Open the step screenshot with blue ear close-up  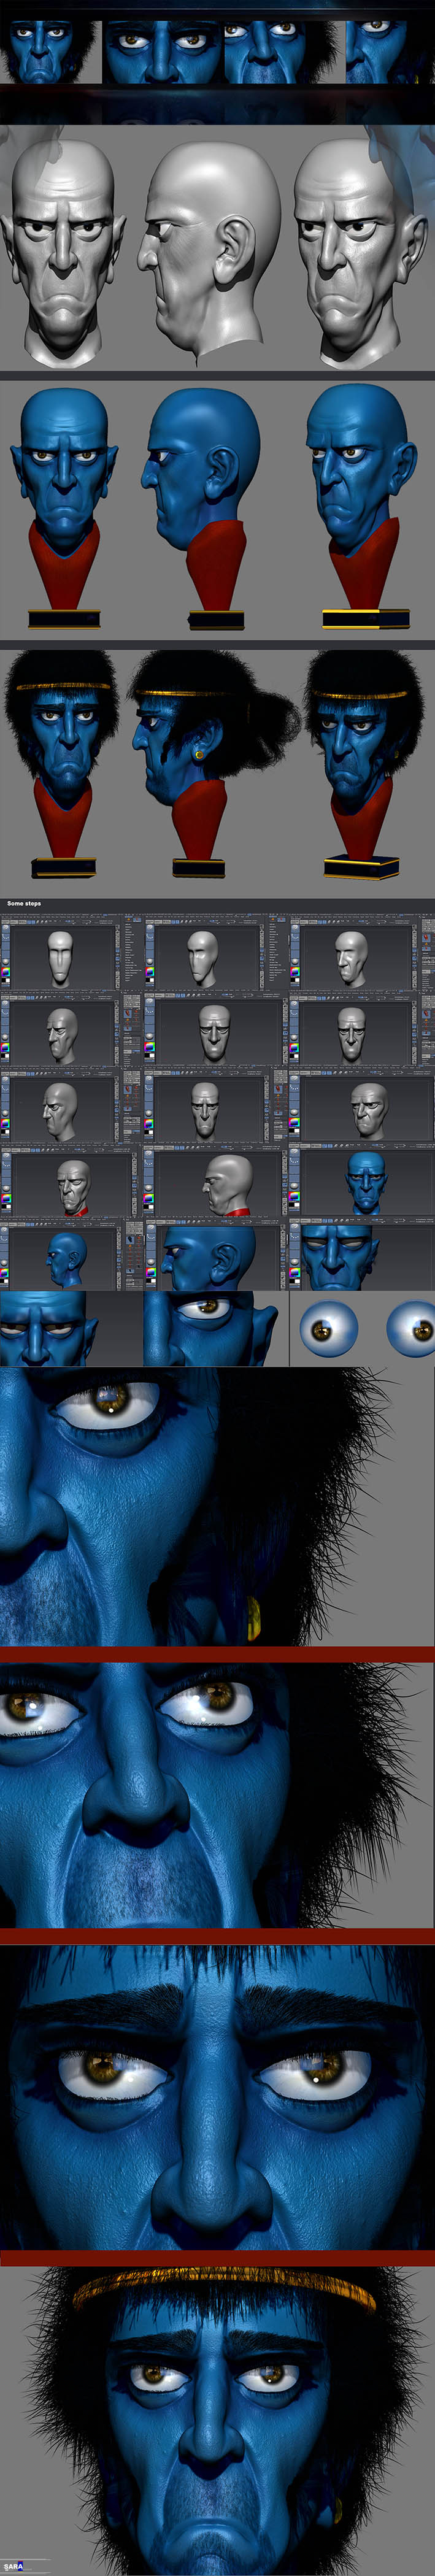(x=216, y=1256)
